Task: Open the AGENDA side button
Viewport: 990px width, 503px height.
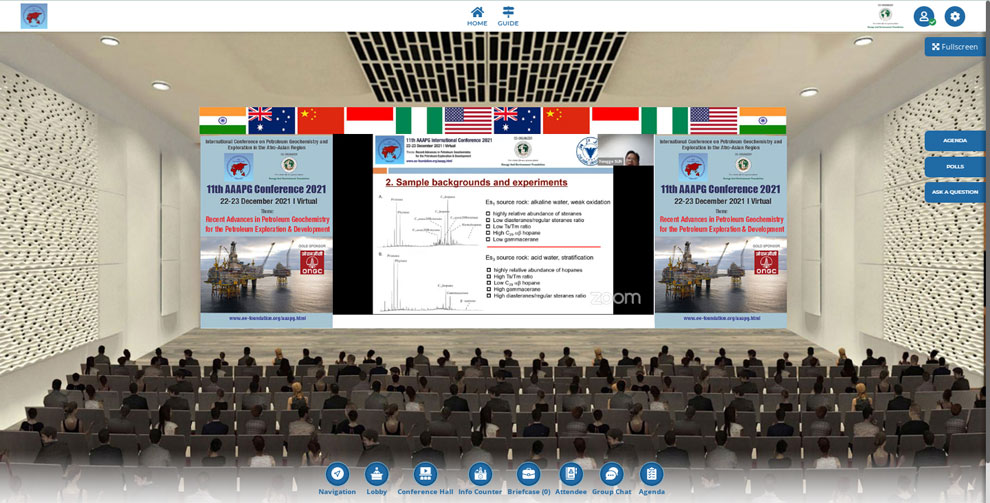Action: pos(955,141)
